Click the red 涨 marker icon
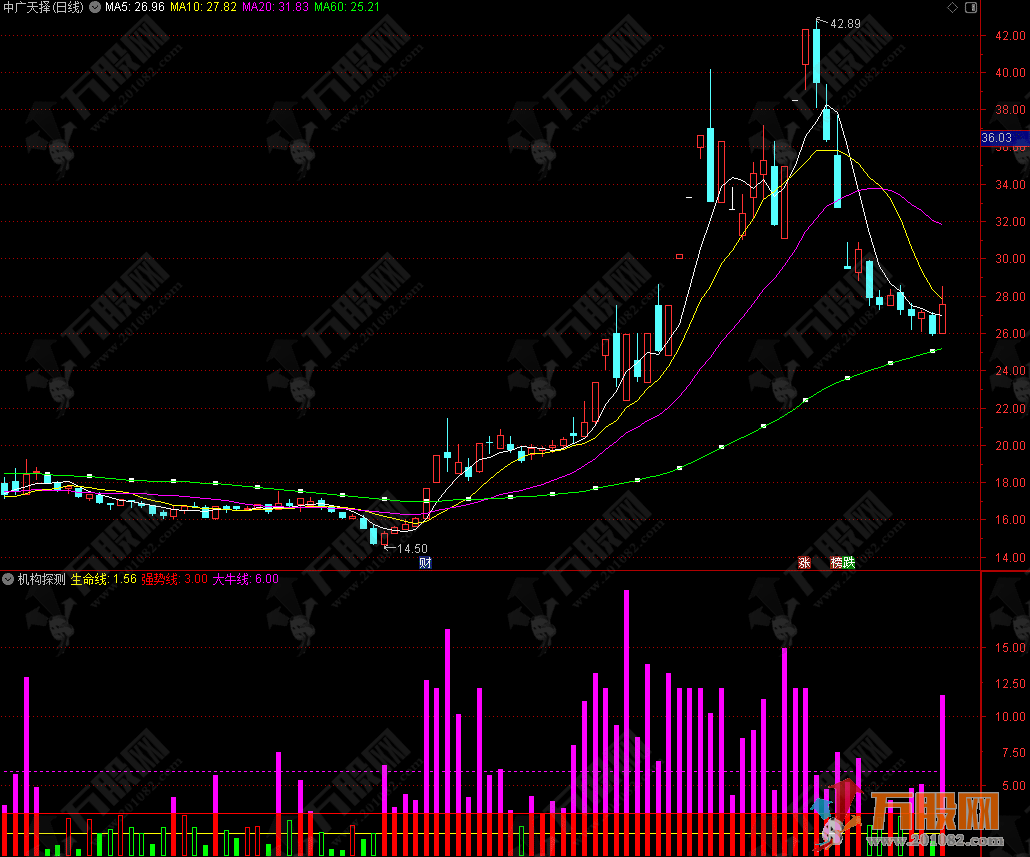 [x=803, y=563]
